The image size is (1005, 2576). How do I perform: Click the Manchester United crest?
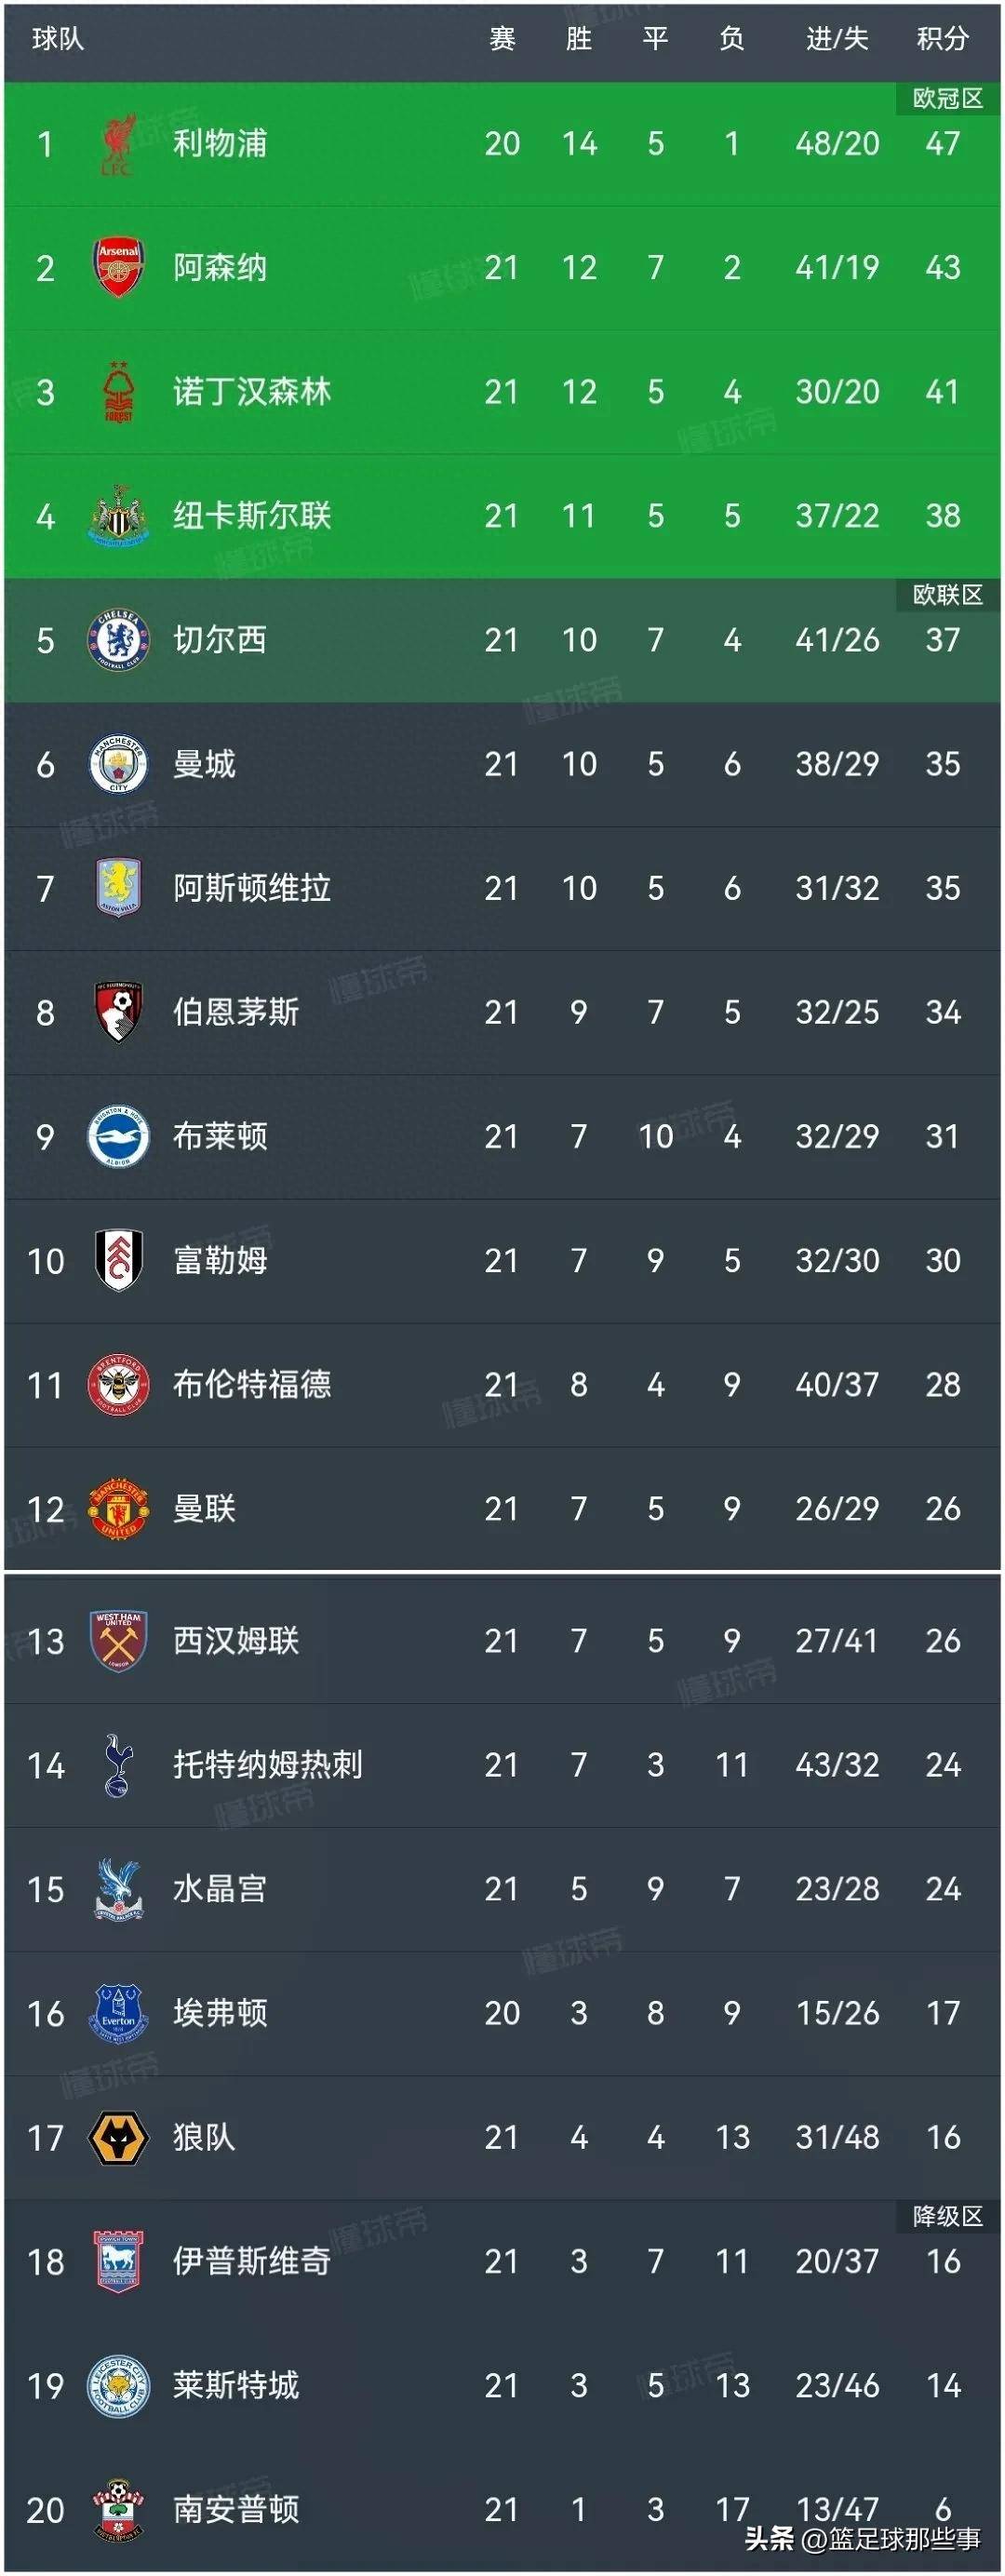118,1508
